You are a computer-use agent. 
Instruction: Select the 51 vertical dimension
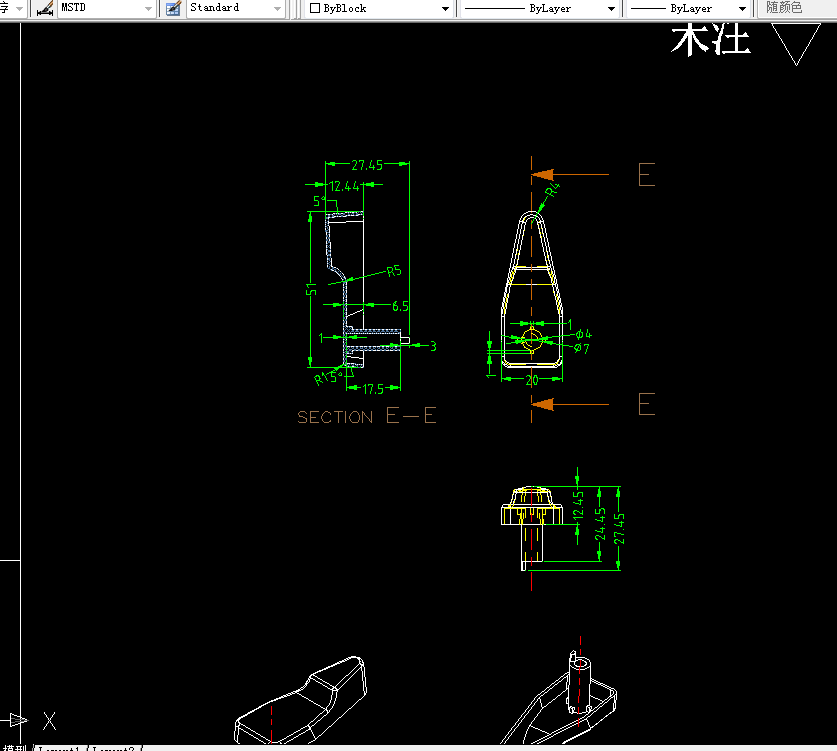click(311, 289)
